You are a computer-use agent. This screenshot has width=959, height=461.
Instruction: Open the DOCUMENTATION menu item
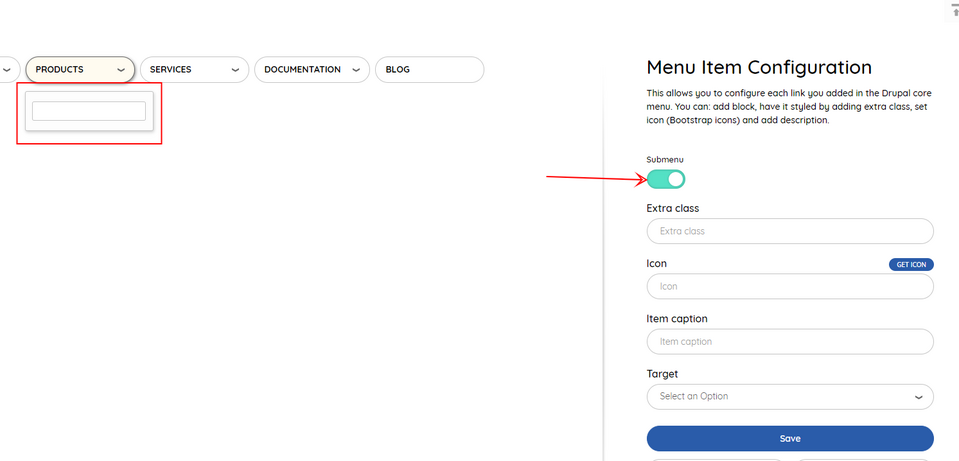(302, 70)
